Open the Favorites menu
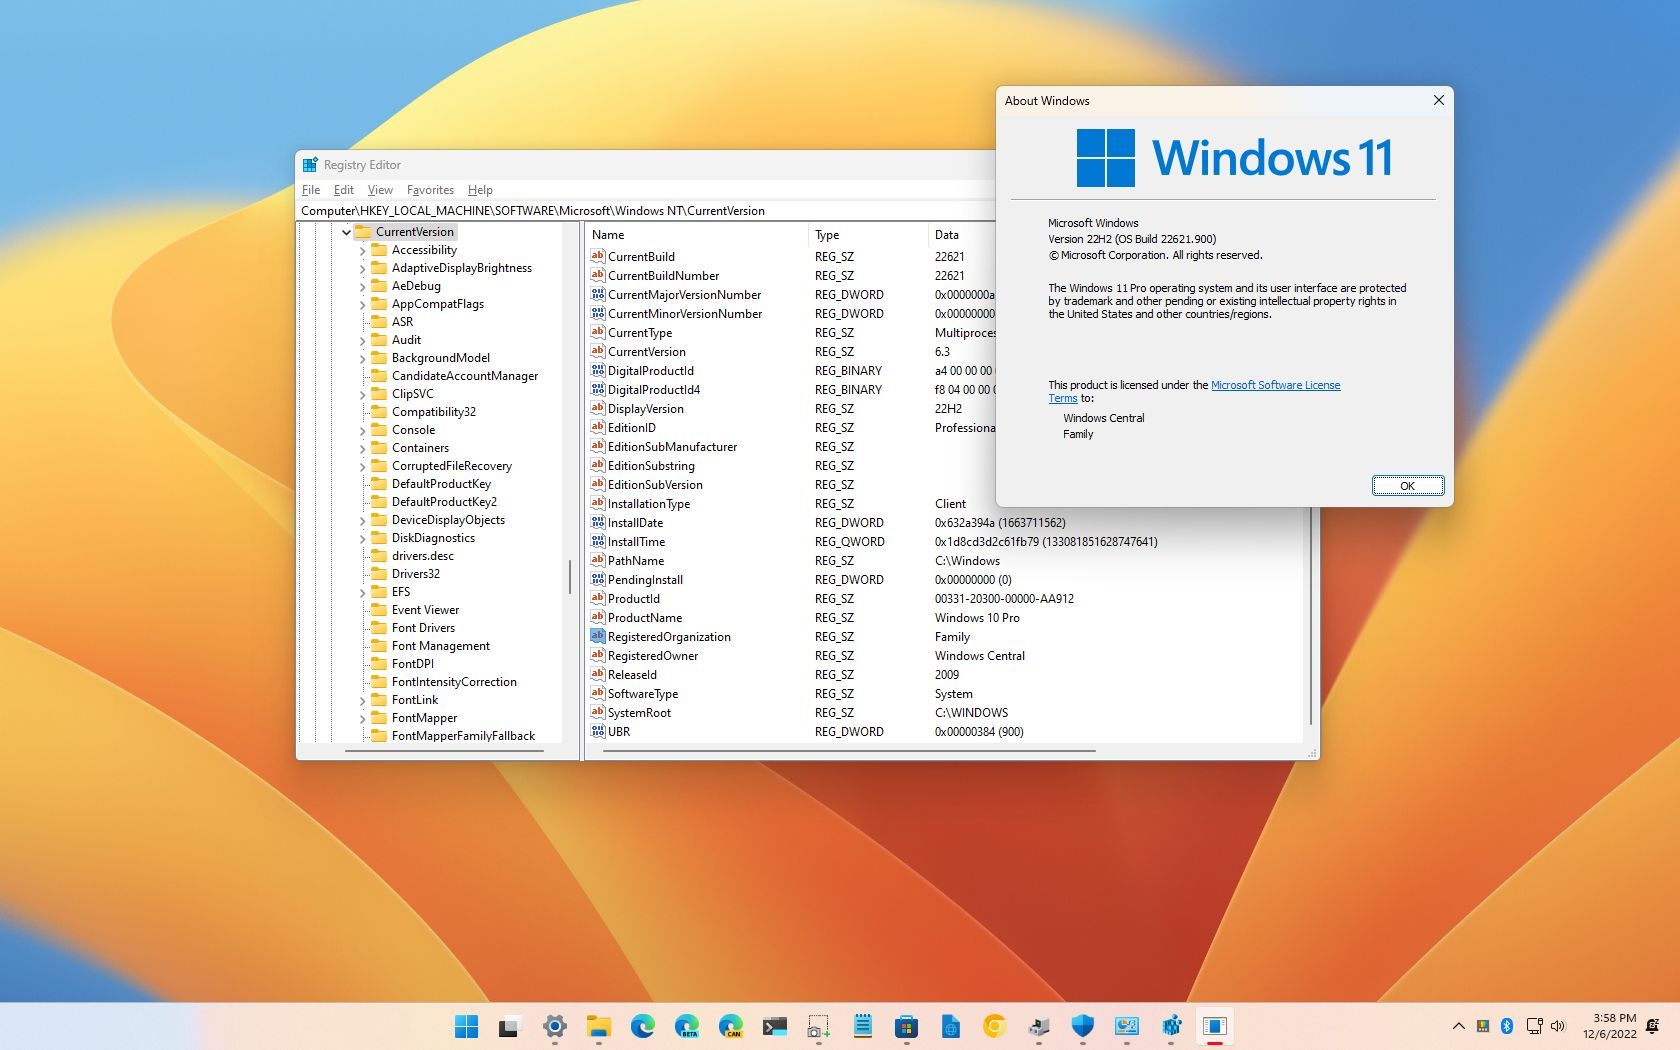 click(430, 189)
